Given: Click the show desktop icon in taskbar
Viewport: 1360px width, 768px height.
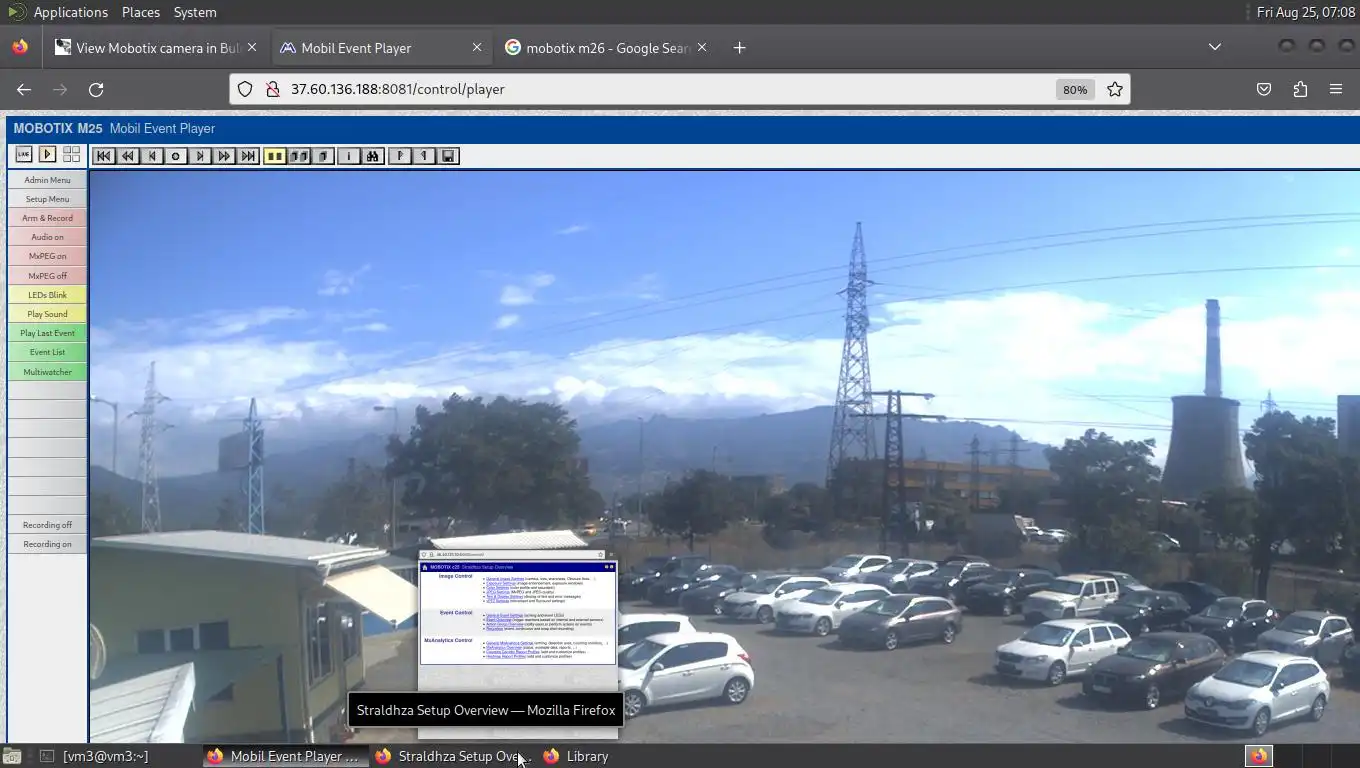Looking at the screenshot, I should click(11, 756).
